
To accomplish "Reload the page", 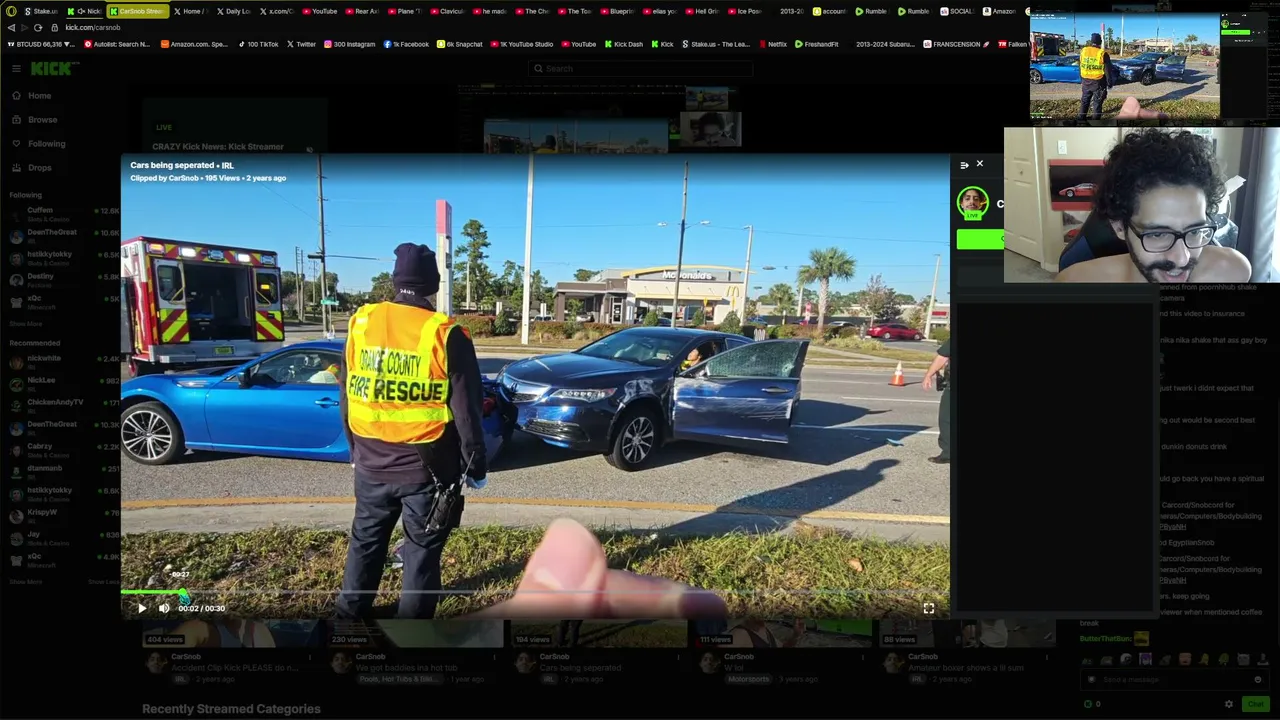I will pos(38,28).
